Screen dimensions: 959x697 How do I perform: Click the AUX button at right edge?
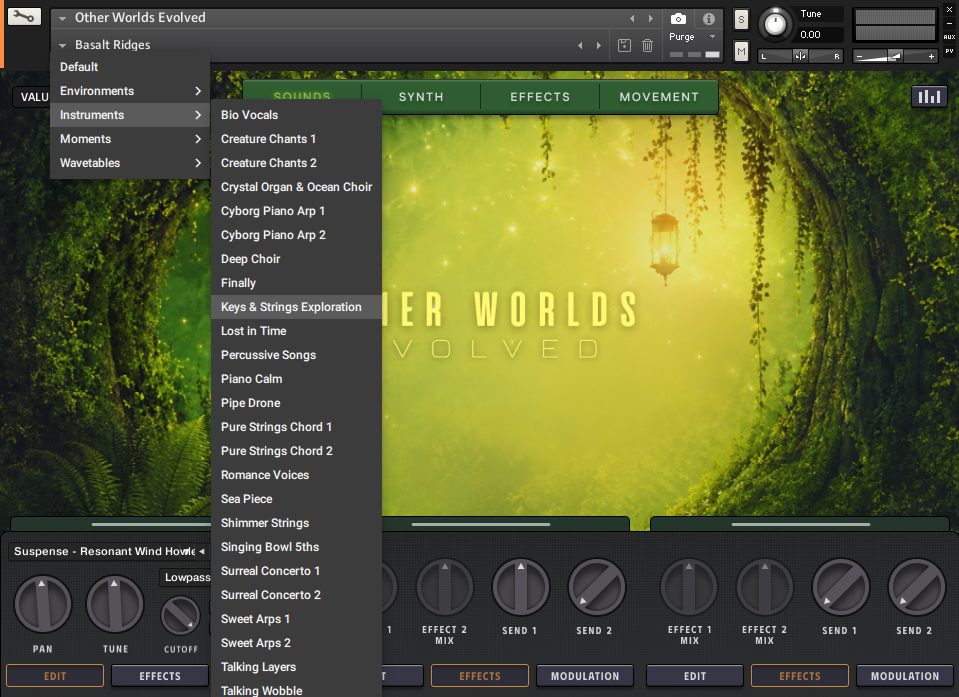click(x=949, y=37)
